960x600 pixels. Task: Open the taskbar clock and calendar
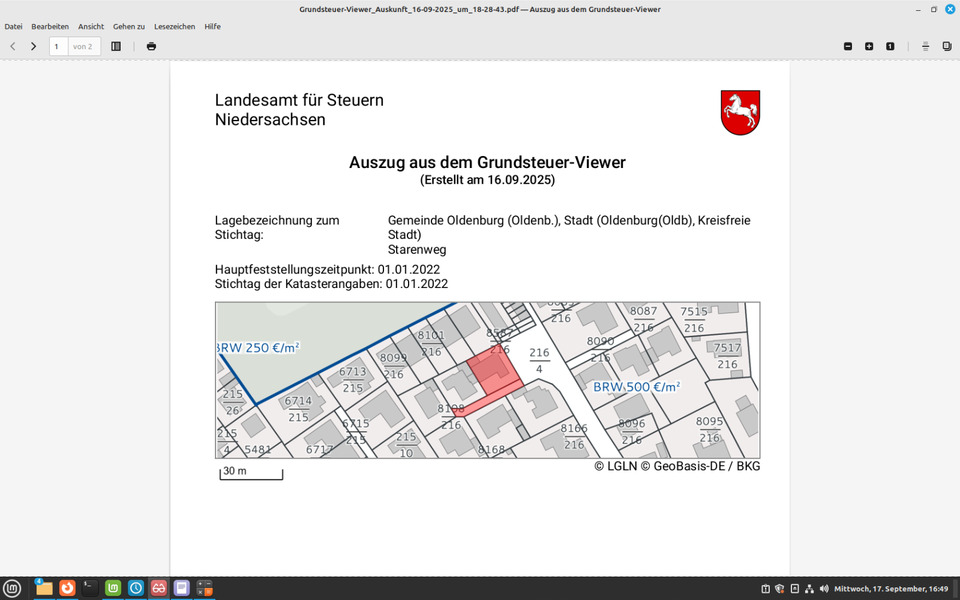pos(890,589)
